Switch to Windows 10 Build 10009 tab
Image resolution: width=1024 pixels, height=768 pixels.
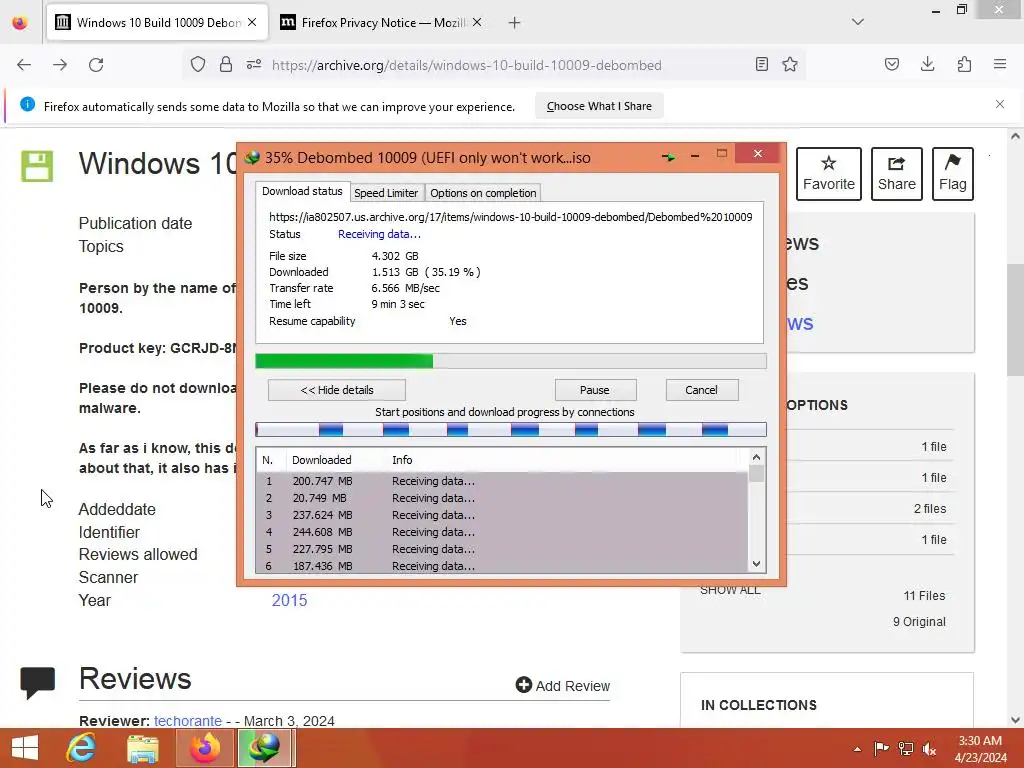(x=157, y=23)
